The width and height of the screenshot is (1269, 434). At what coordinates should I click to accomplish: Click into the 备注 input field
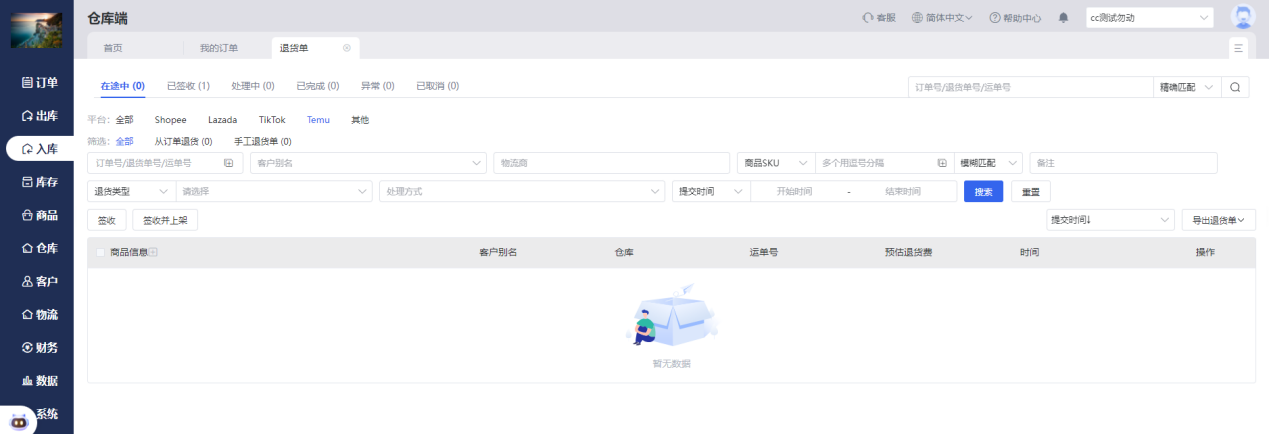tap(1123, 163)
